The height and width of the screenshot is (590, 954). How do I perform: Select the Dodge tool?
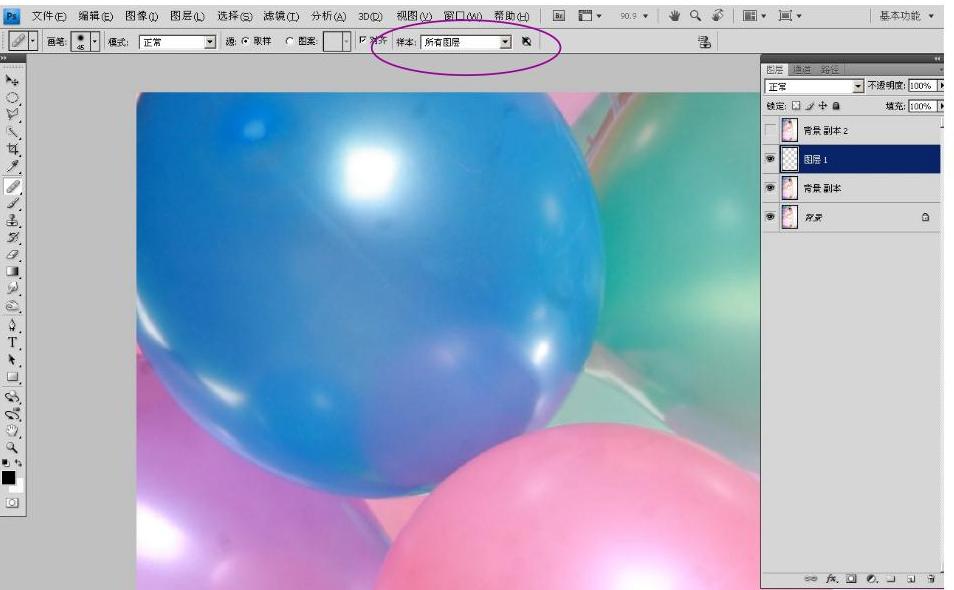point(12,307)
